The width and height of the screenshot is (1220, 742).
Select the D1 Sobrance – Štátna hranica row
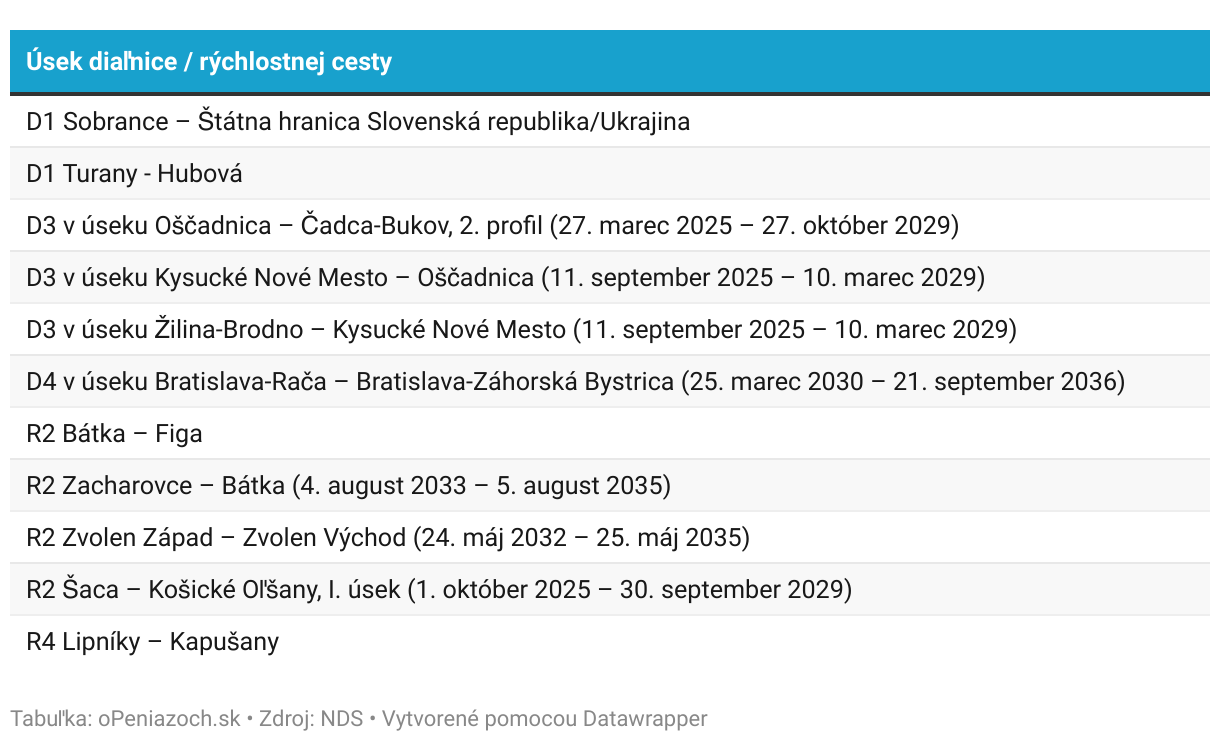point(610,122)
